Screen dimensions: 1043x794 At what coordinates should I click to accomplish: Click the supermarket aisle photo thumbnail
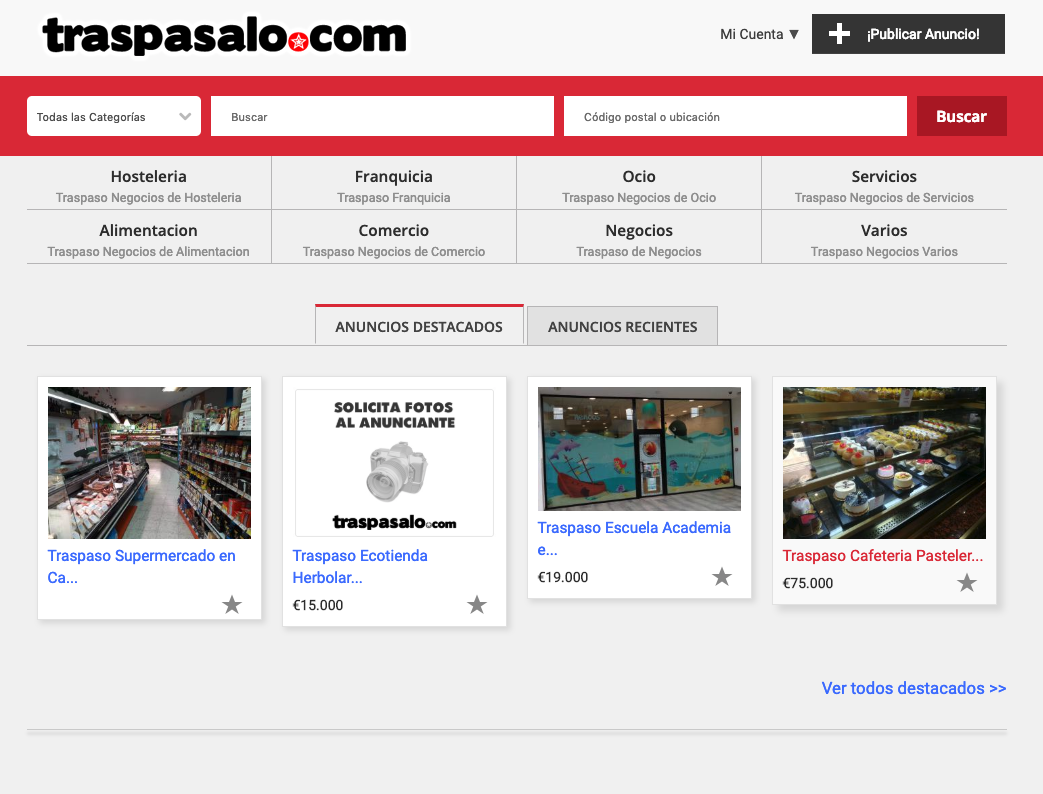pos(150,463)
